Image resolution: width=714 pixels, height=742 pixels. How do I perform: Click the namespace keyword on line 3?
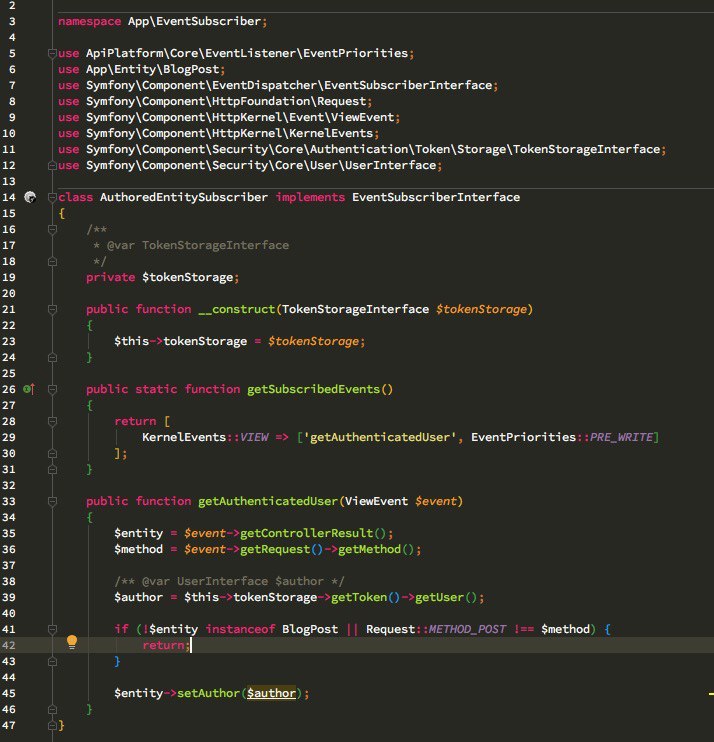click(89, 22)
